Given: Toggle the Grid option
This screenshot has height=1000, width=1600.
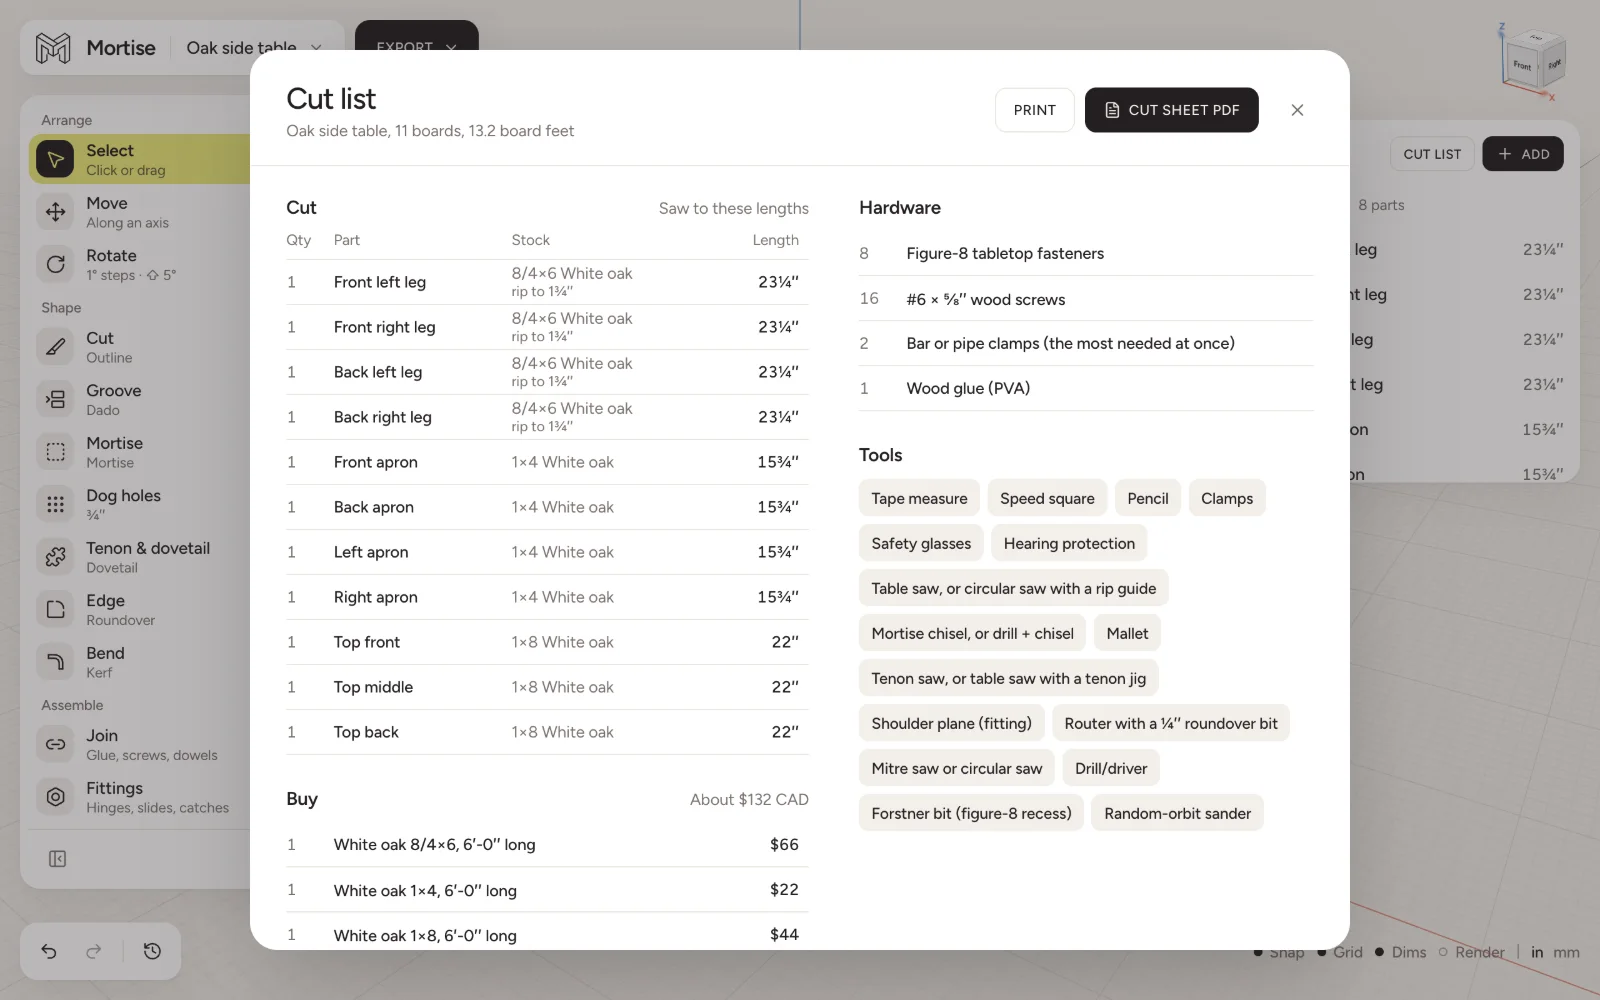Looking at the screenshot, I should coord(1340,952).
